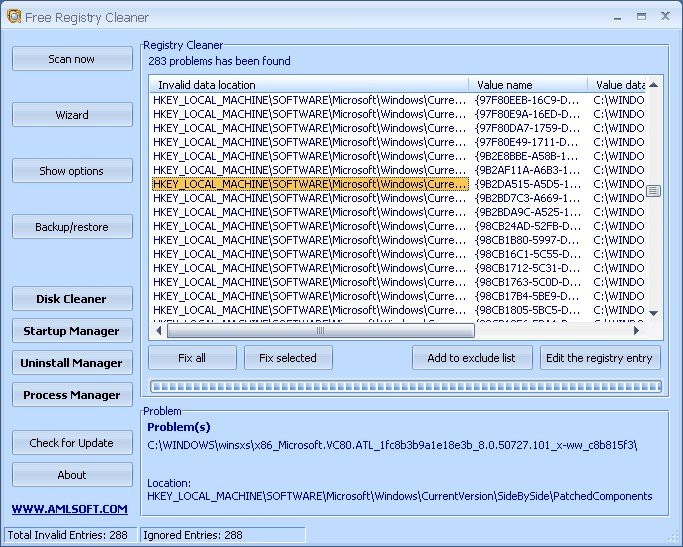The image size is (683, 547).
Task: Sort by Invalid data location column
Action: click(309, 84)
